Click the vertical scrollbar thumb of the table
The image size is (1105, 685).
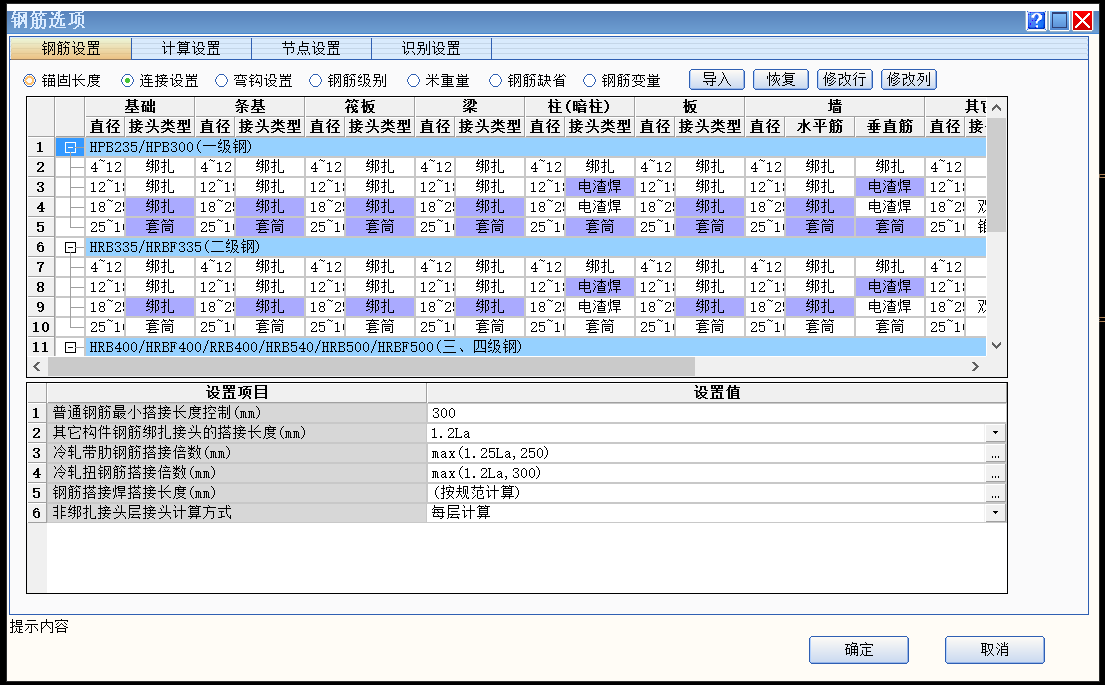[996, 175]
